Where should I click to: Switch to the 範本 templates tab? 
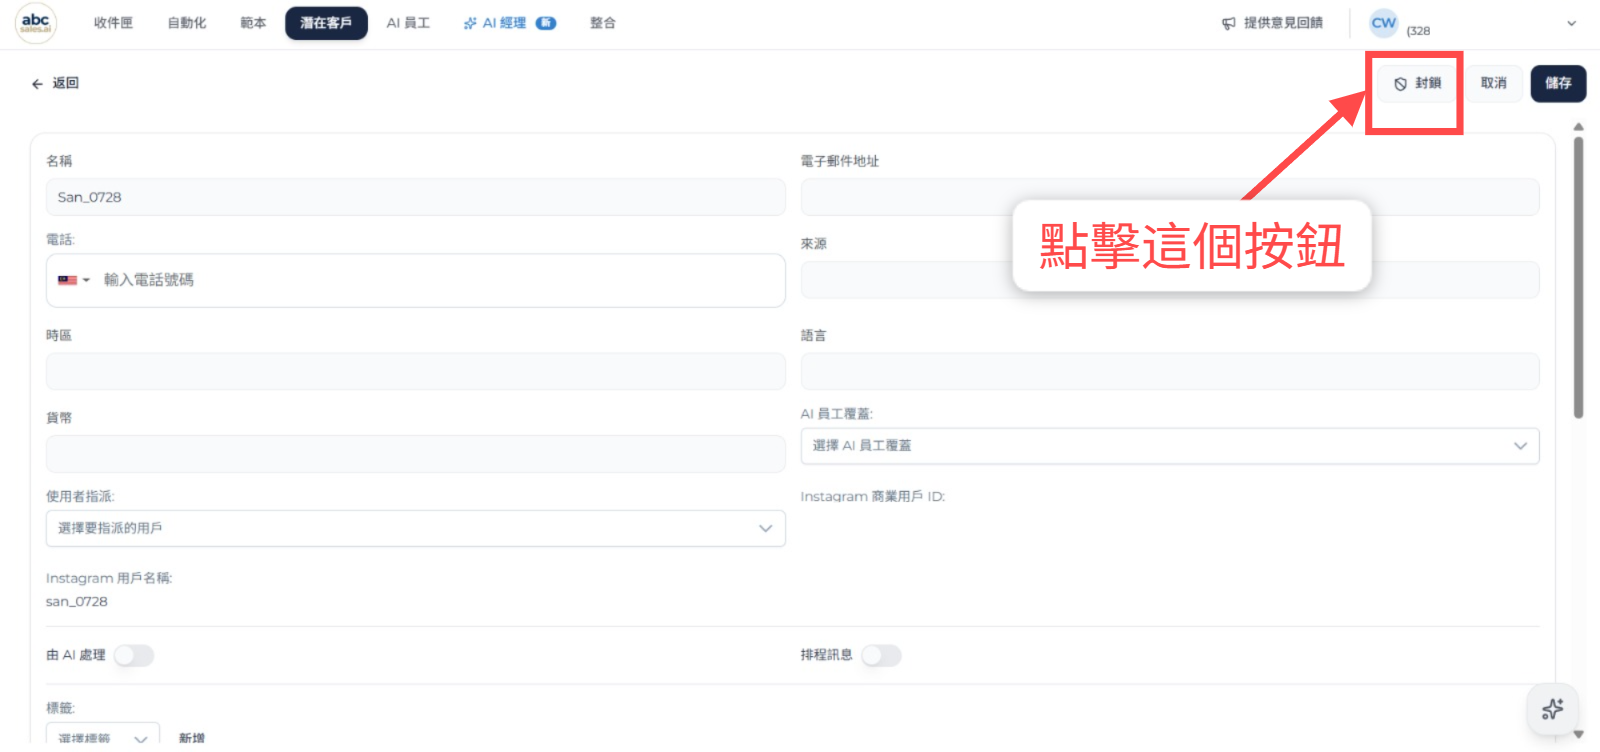(253, 23)
